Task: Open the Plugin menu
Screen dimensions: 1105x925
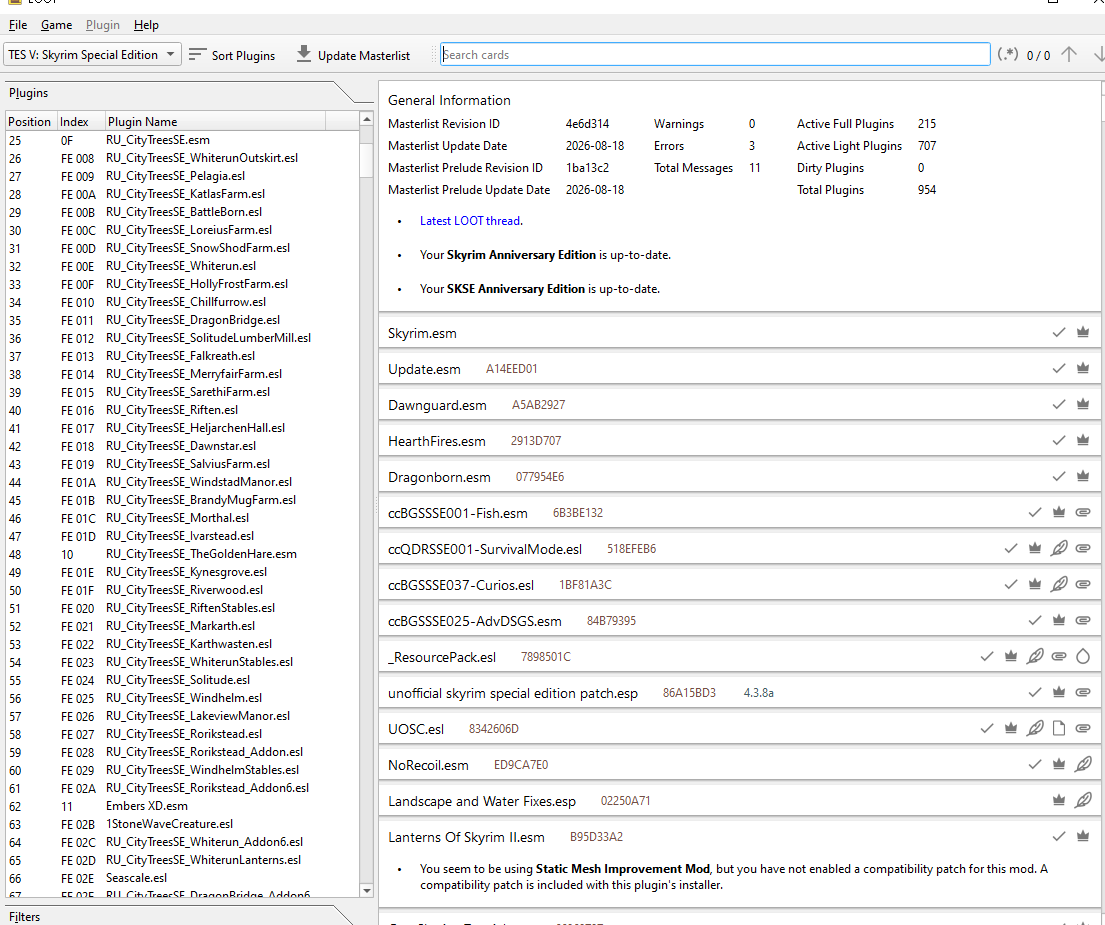Action: [x=103, y=25]
